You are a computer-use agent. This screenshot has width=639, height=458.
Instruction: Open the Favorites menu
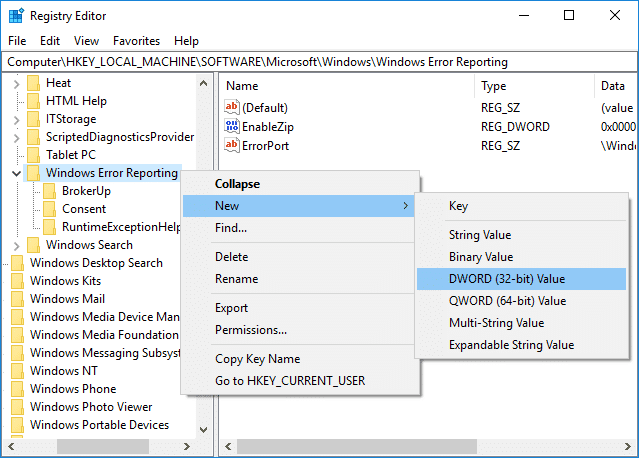(137, 41)
